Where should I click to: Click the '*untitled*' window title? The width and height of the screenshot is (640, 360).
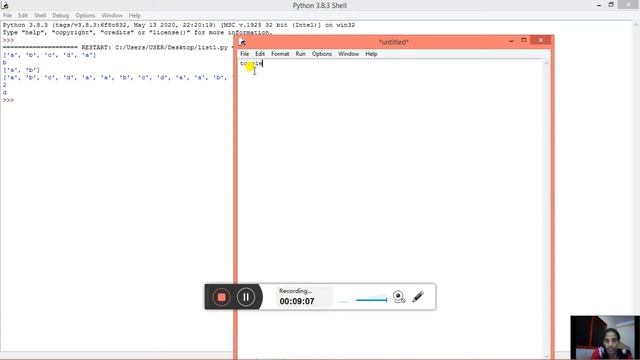click(x=393, y=42)
